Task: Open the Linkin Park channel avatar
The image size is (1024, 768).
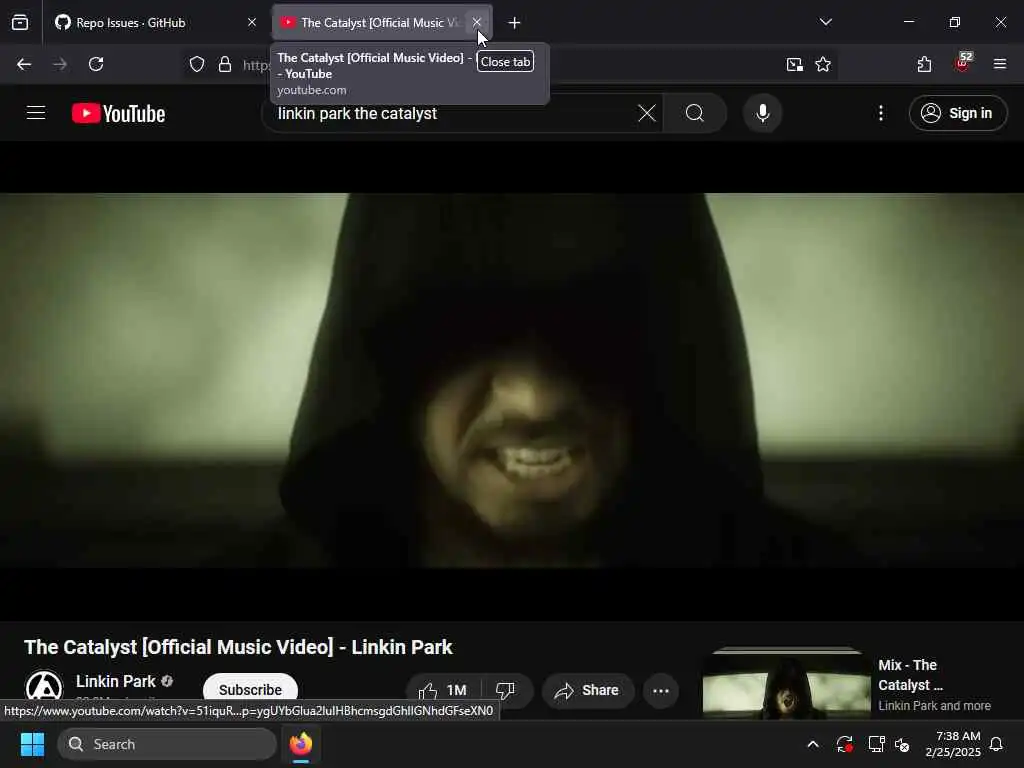Action: pyautogui.click(x=44, y=689)
